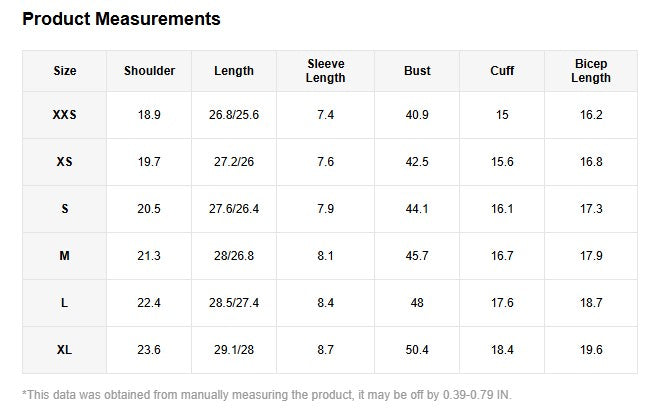Select the Bust column header

417,71
